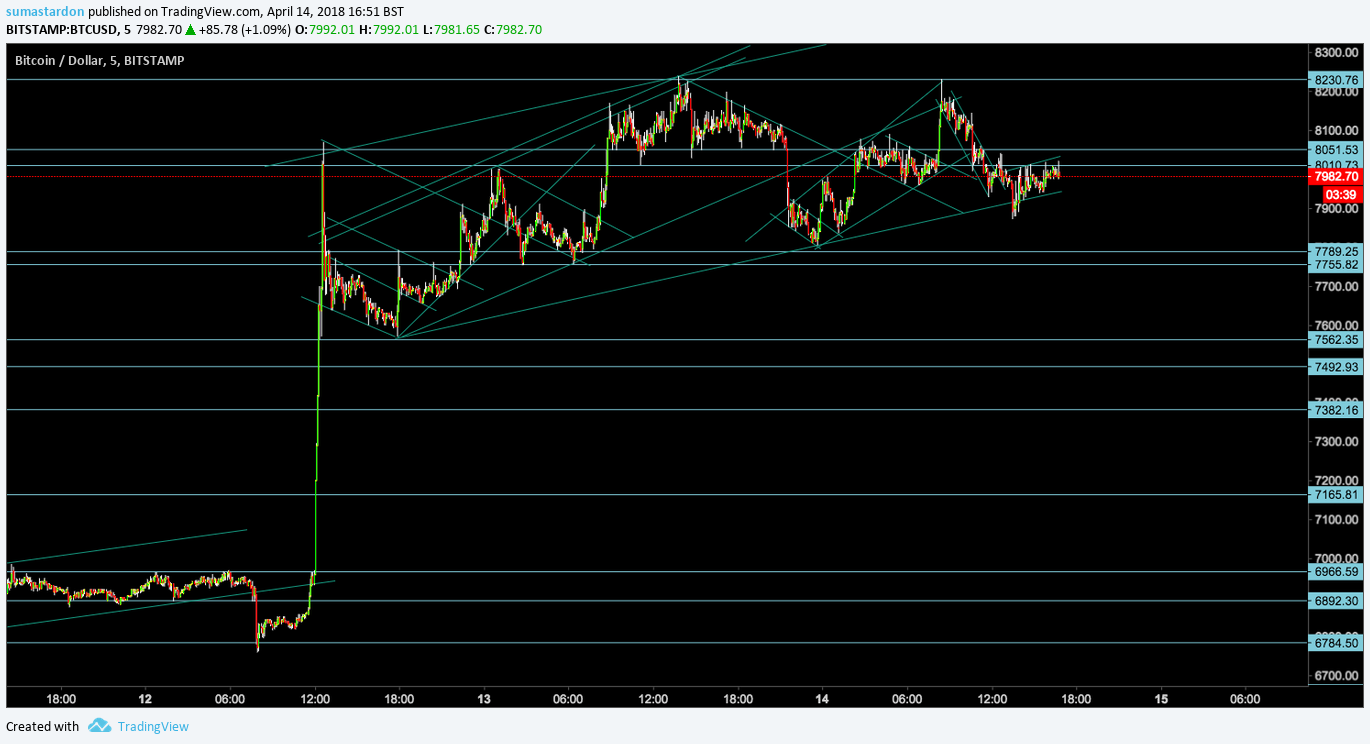Click the 8300.00 price axis tick
This screenshot has width=1370, height=744.
pos(1336,52)
